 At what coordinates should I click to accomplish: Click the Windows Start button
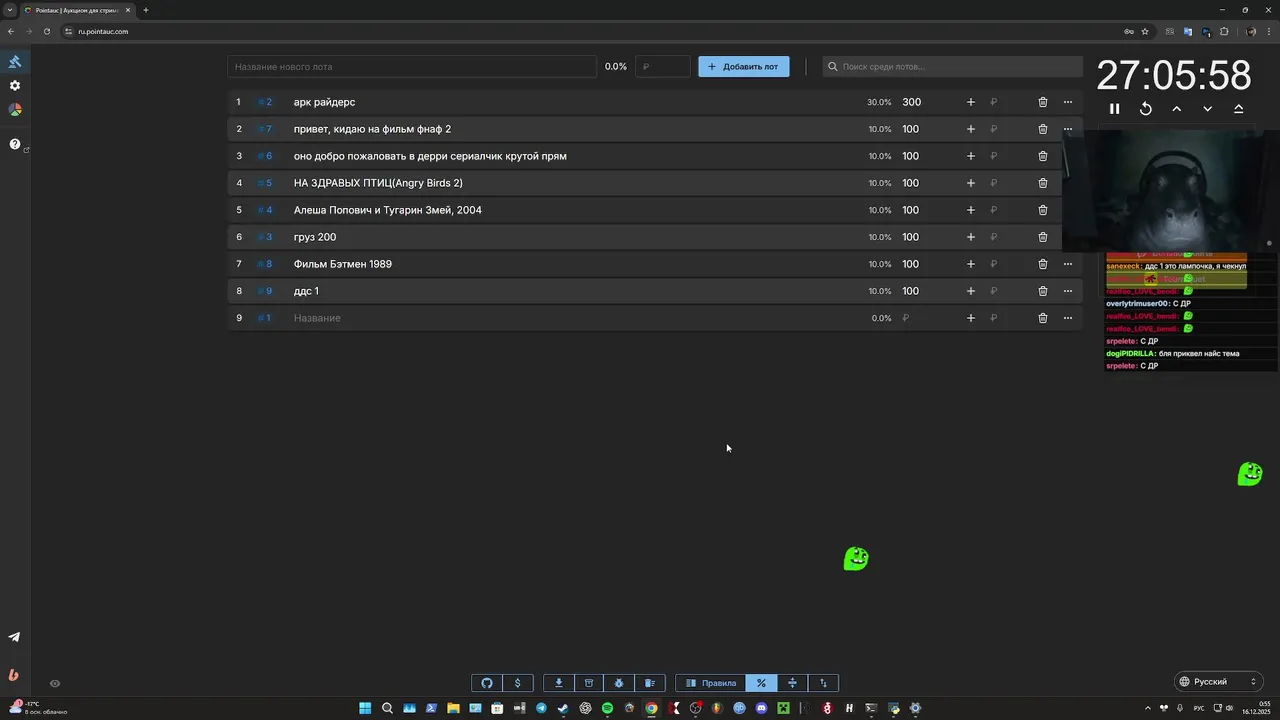tap(365, 708)
